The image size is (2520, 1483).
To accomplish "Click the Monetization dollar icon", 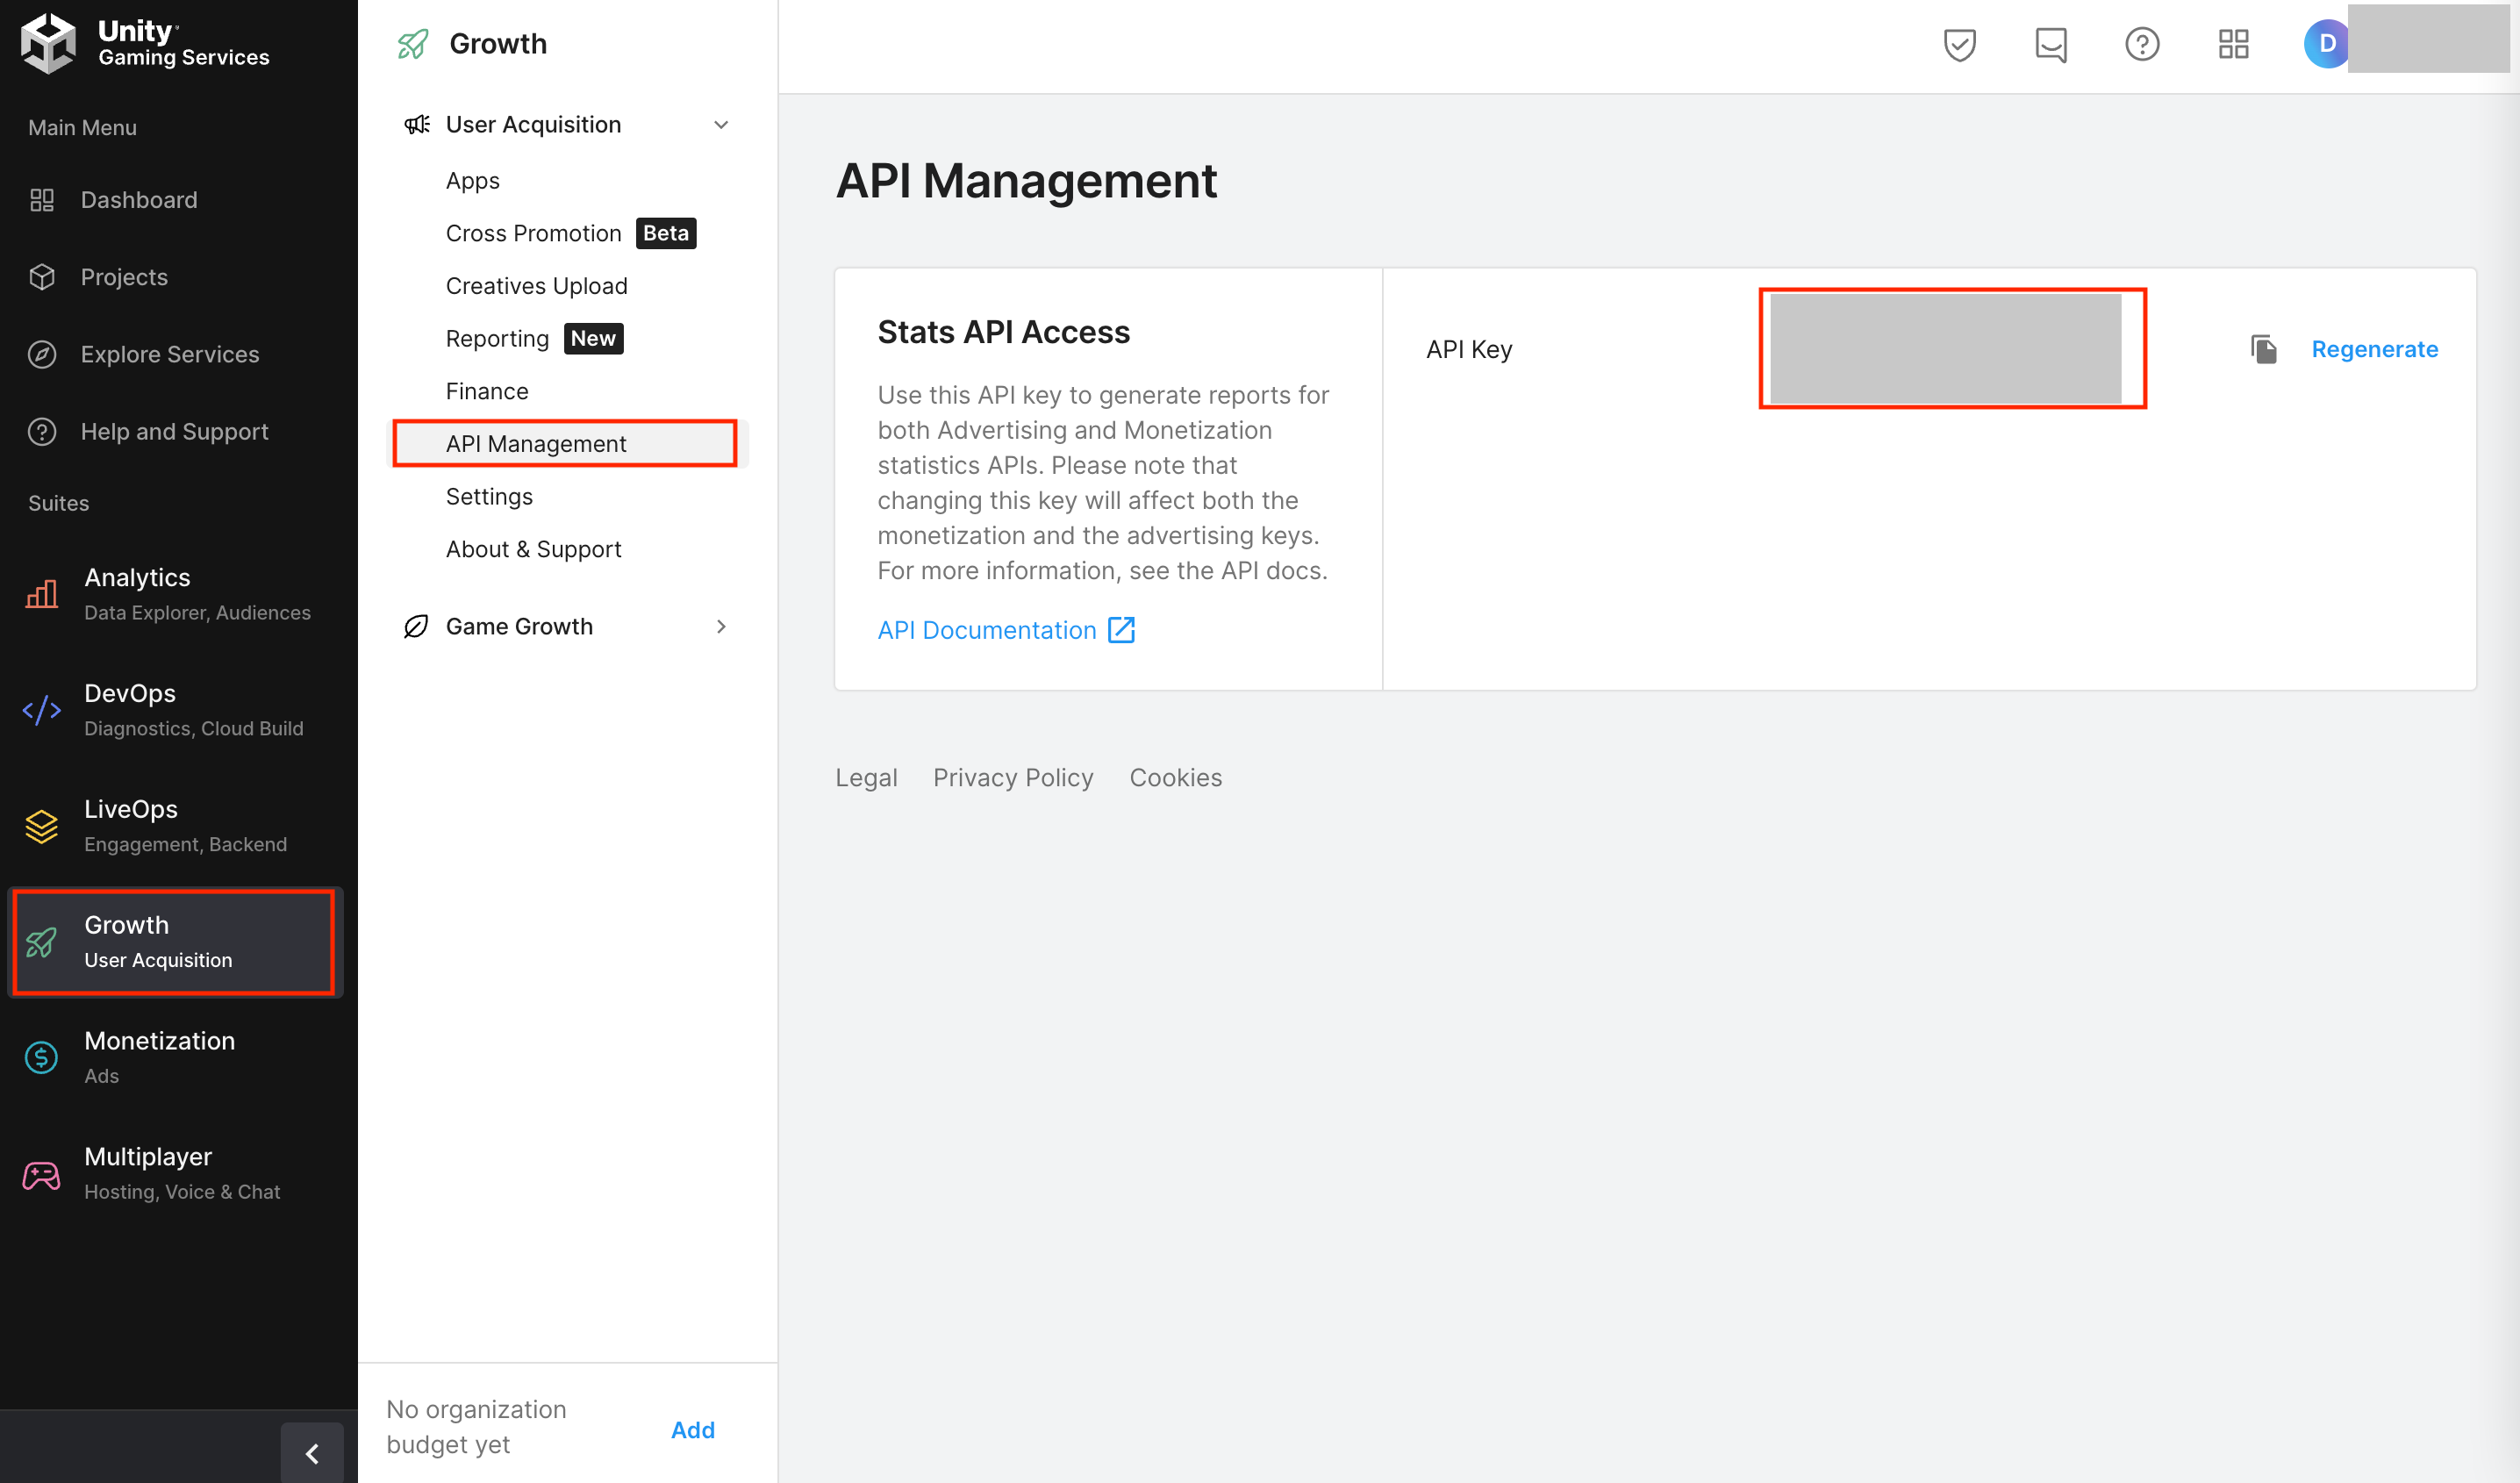I will [42, 1057].
